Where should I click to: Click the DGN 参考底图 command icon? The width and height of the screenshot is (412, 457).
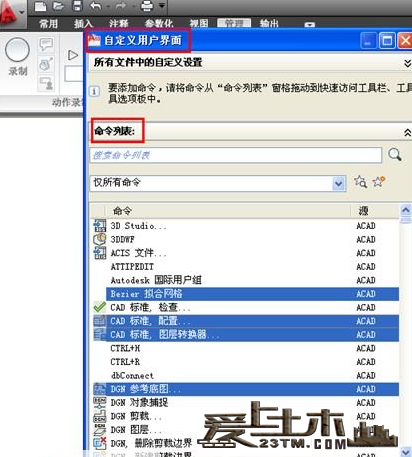pos(99,389)
